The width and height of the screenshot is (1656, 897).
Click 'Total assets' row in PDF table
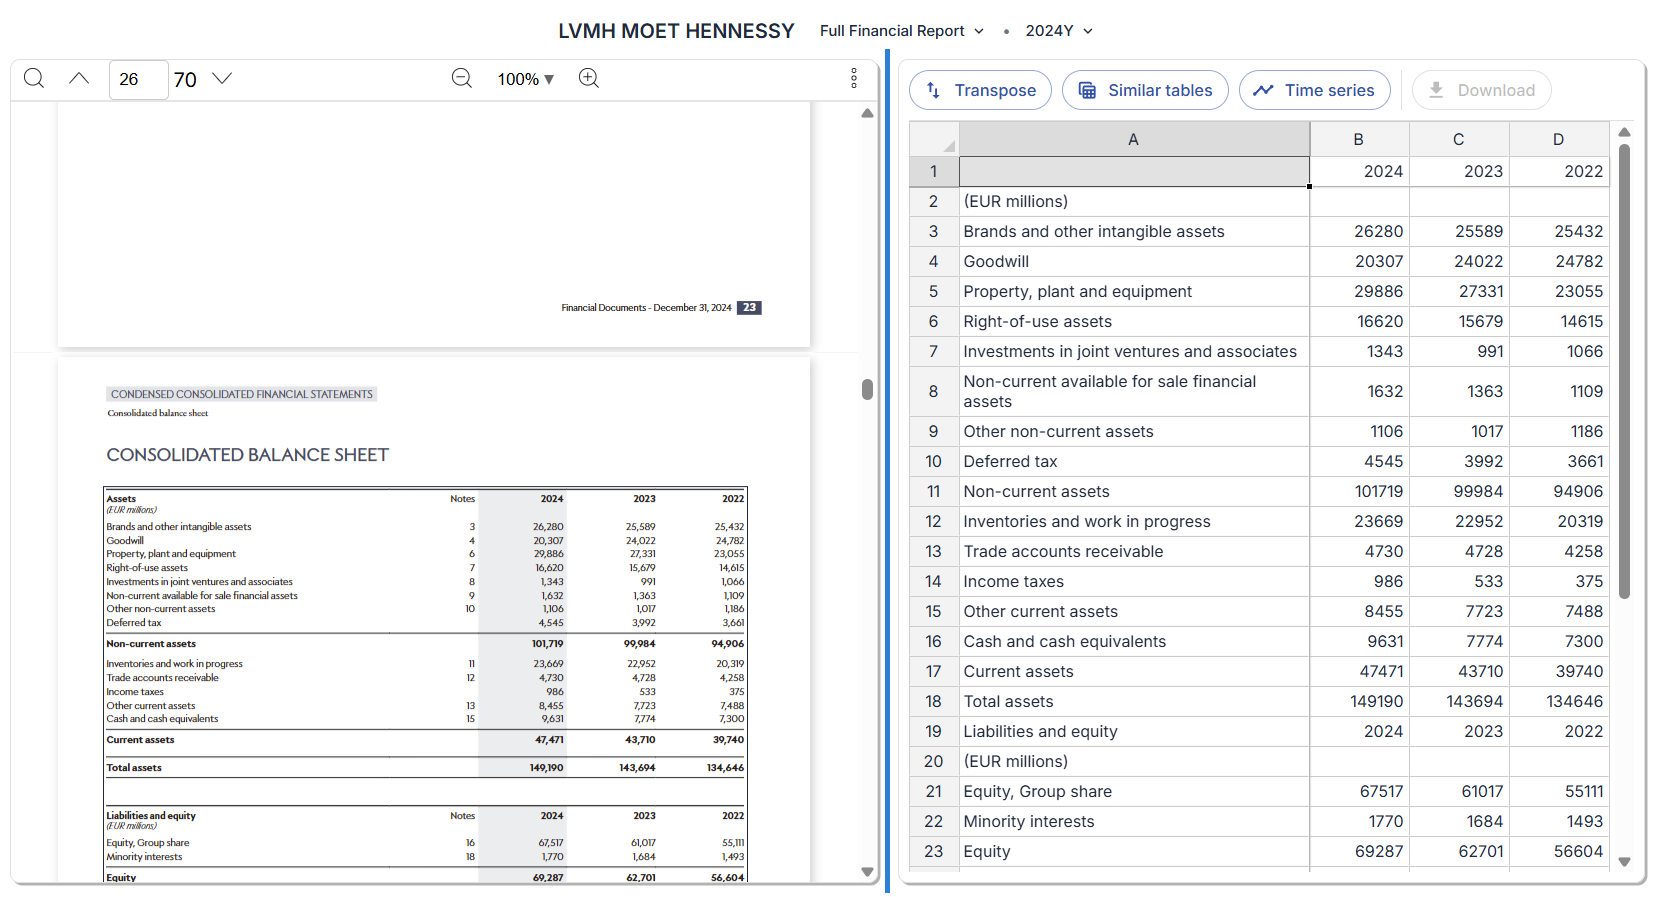click(x=425, y=768)
